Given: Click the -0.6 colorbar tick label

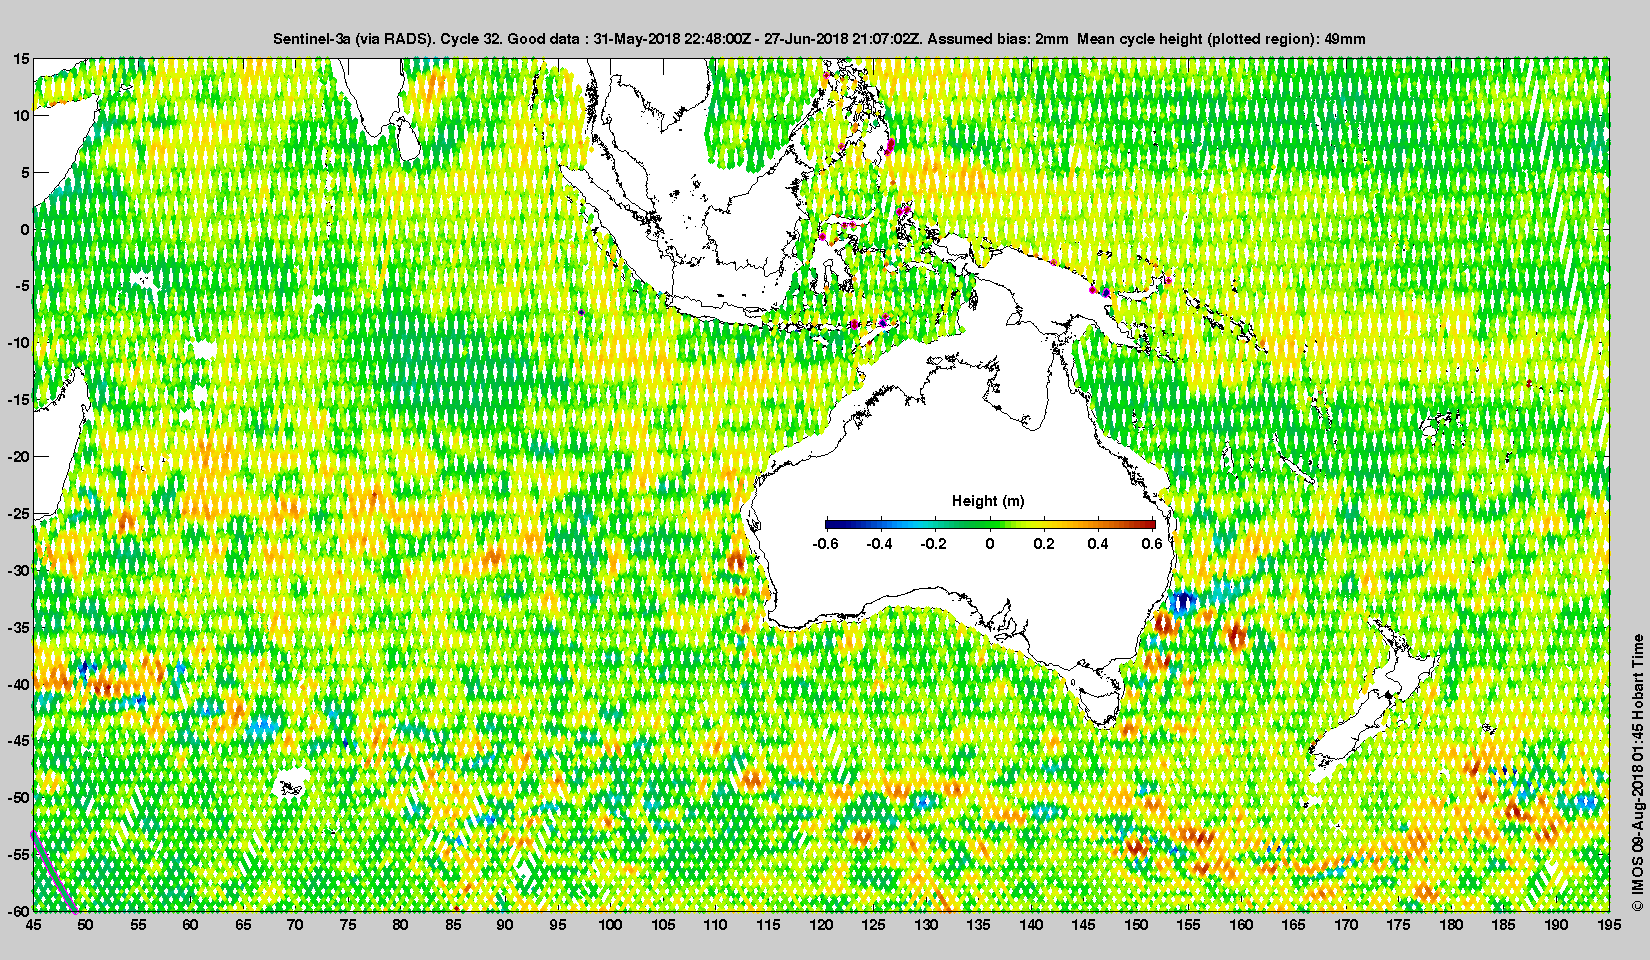Looking at the screenshot, I should click(826, 544).
